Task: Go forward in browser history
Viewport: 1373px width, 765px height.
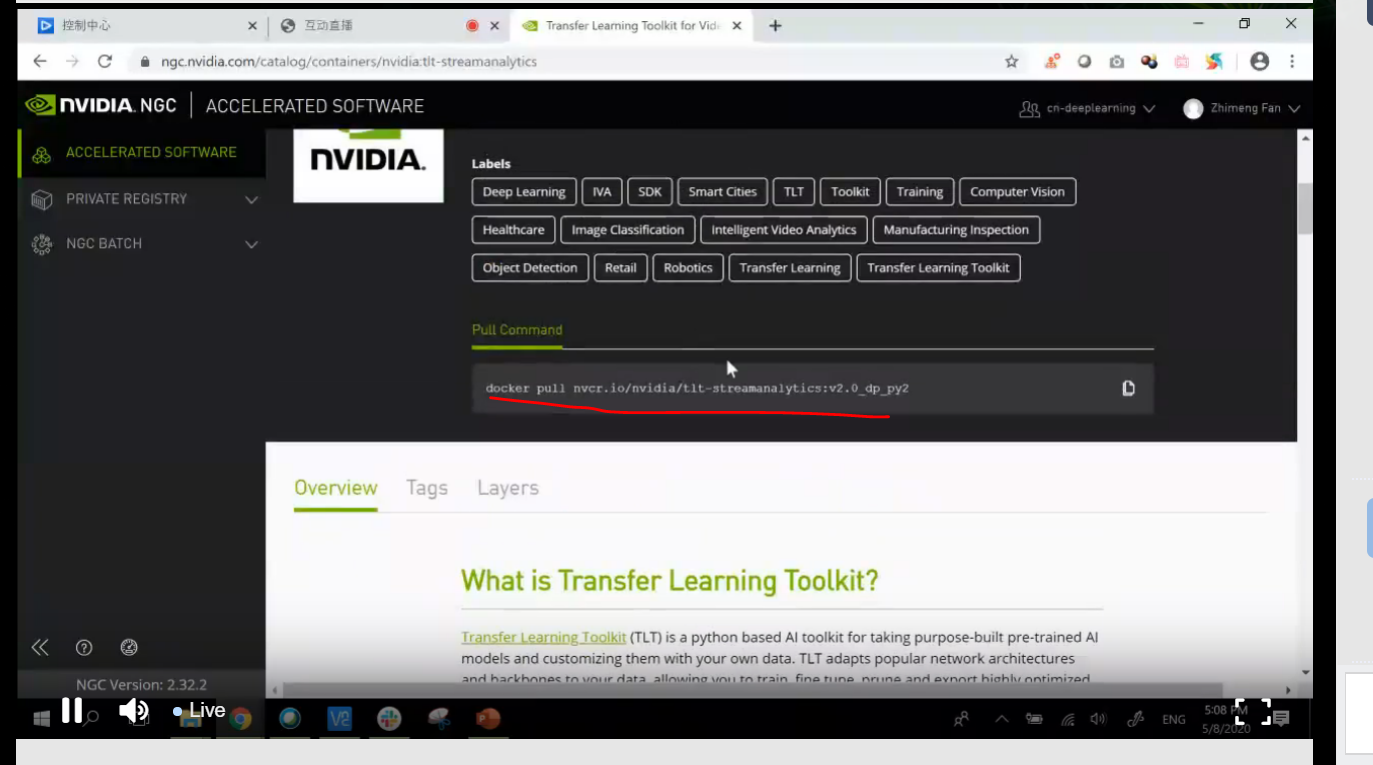Action: pyautogui.click(x=72, y=61)
